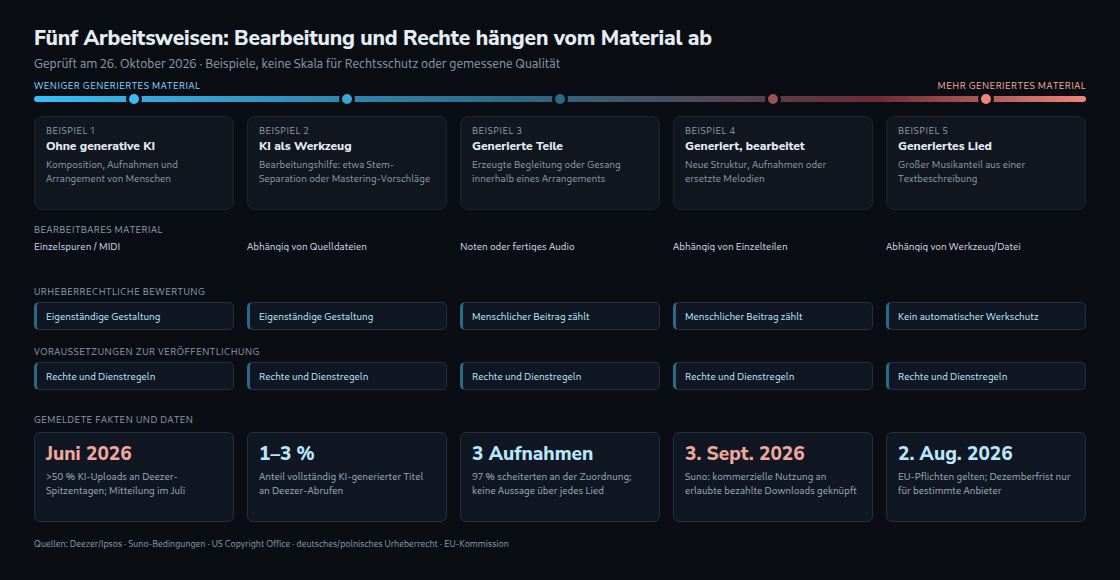Open the 'KI als Werkzeug' card heading
This screenshot has width=1120, height=580.
[x=305, y=146]
